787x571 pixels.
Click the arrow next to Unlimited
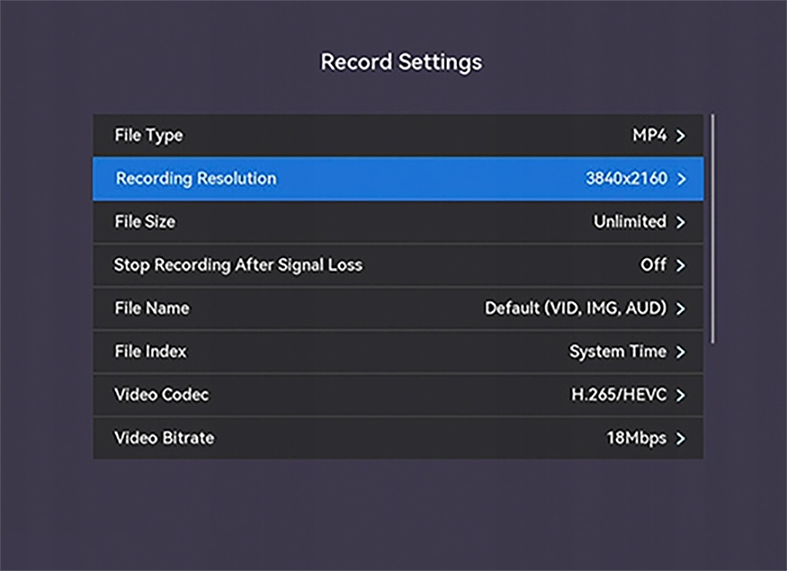681,223
